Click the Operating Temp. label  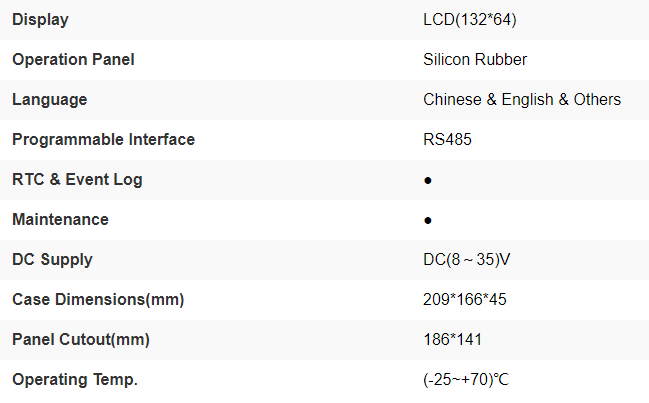click(x=75, y=380)
